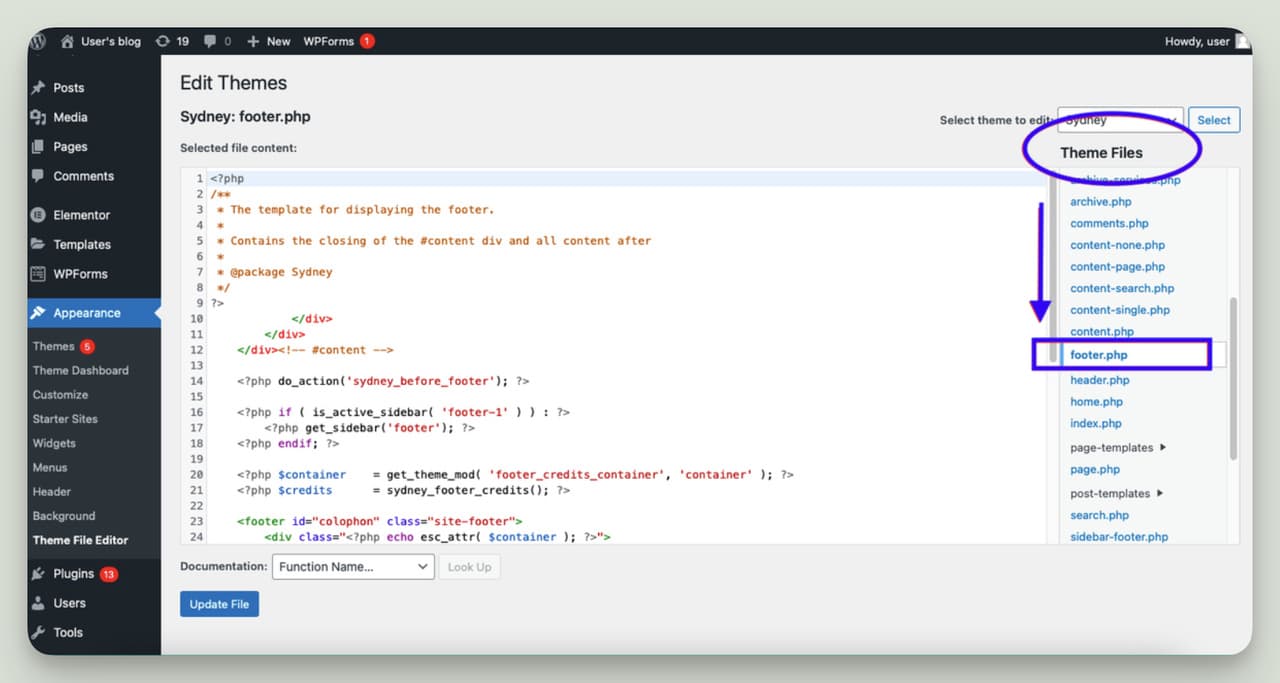Screen dimensions: 1280x683
Task: Click the Select theme button
Action: pos(1214,120)
